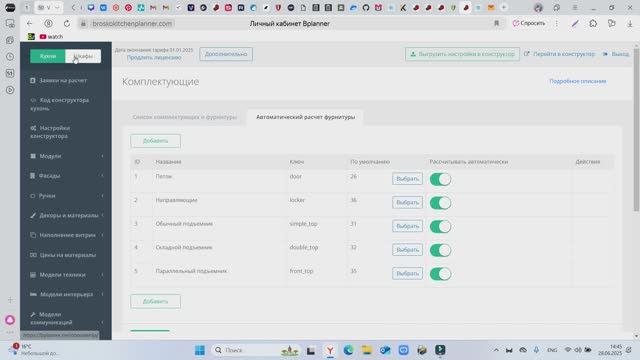The image size is (640, 360).
Task: Click the upper Добавить button
Action: coord(156,141)
